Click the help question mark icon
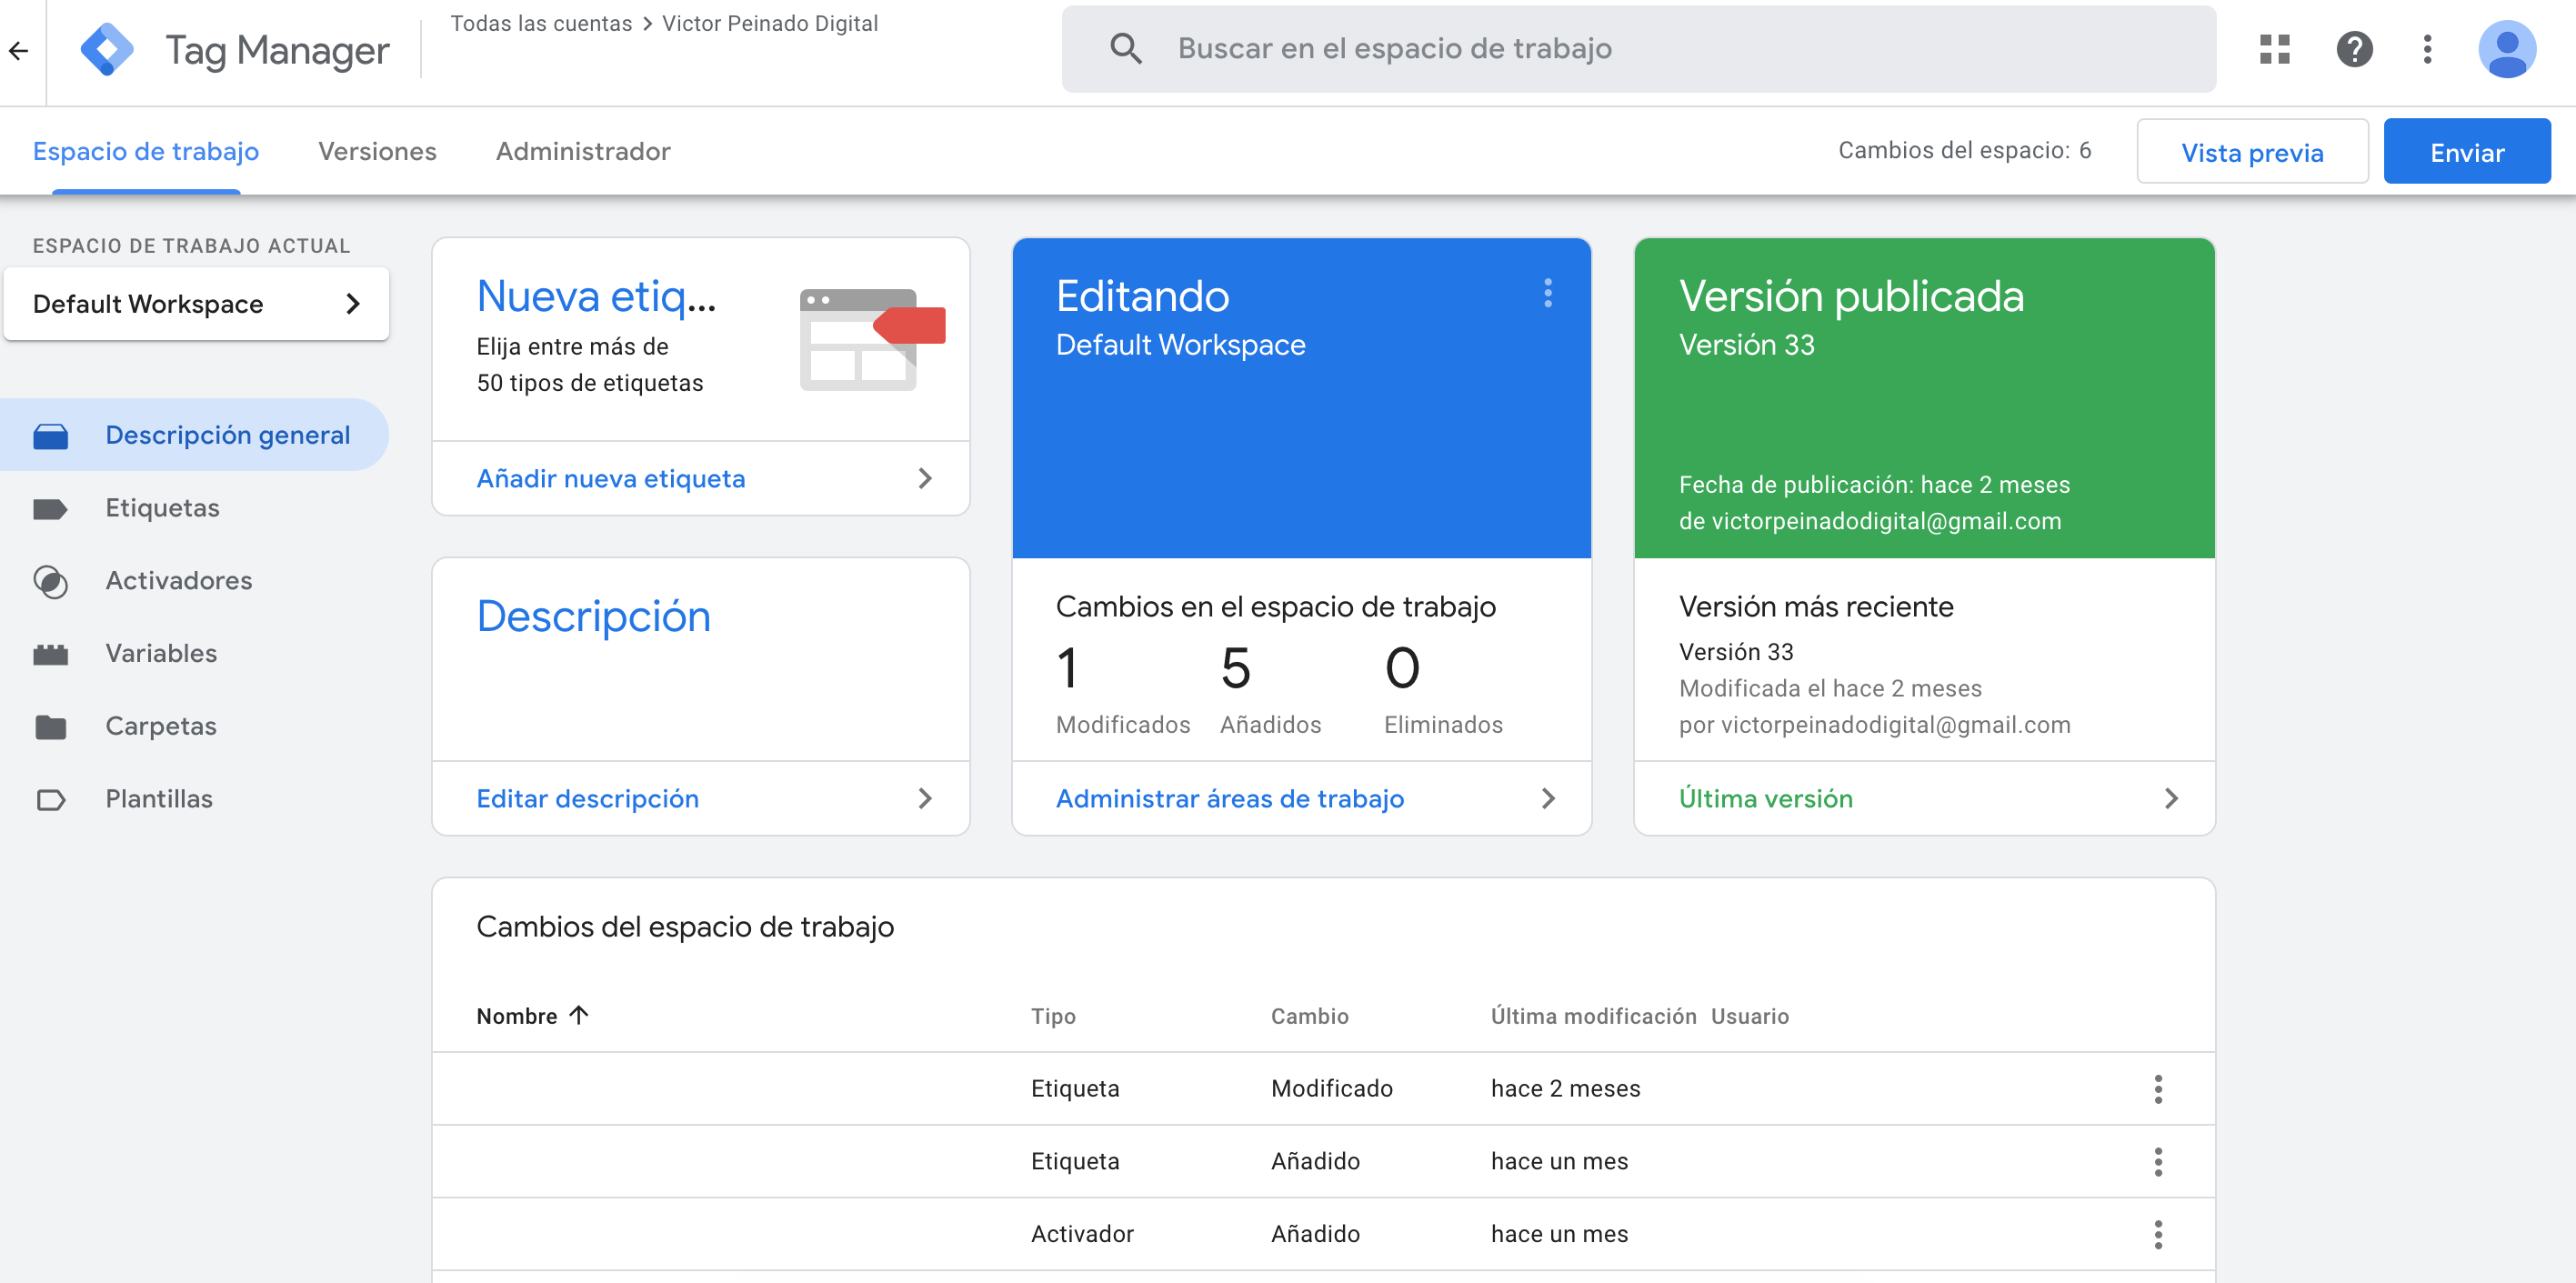 coord(2354,49)
